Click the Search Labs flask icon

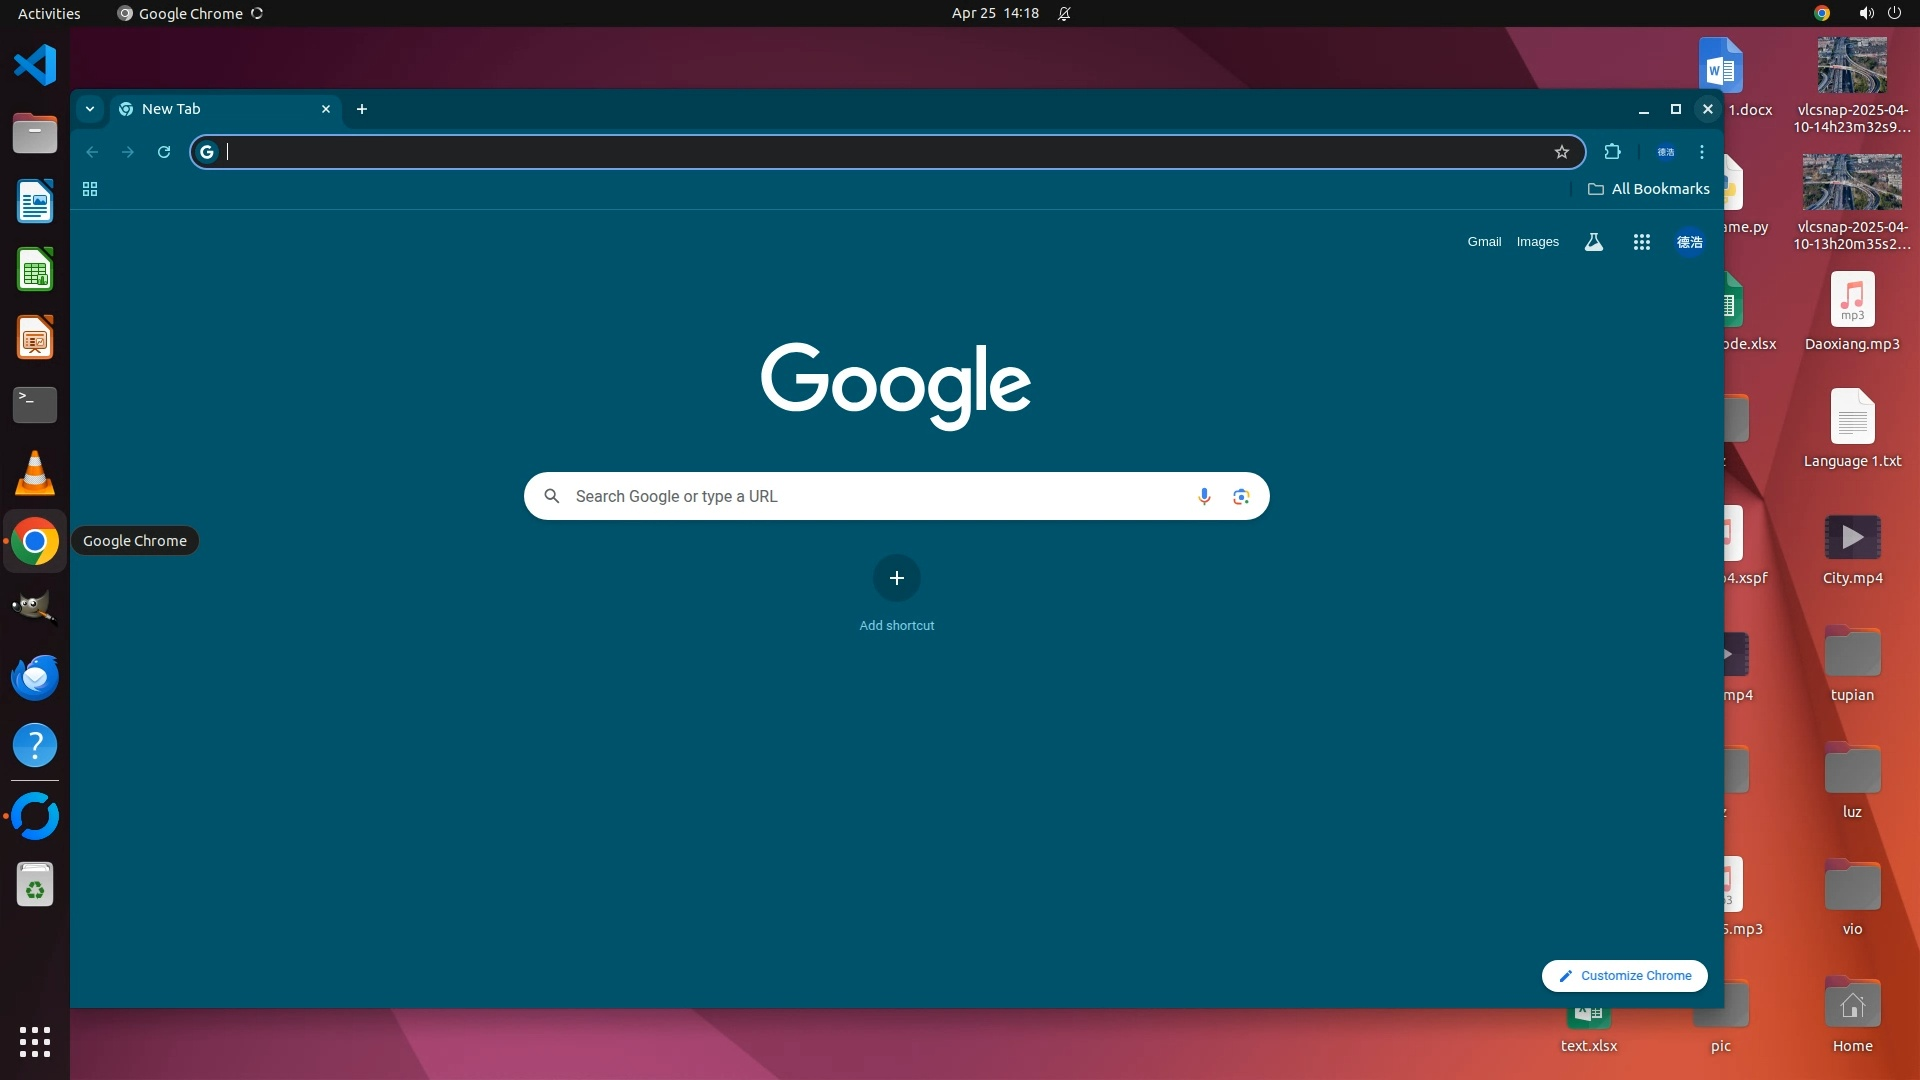[x=1594, y=242]
